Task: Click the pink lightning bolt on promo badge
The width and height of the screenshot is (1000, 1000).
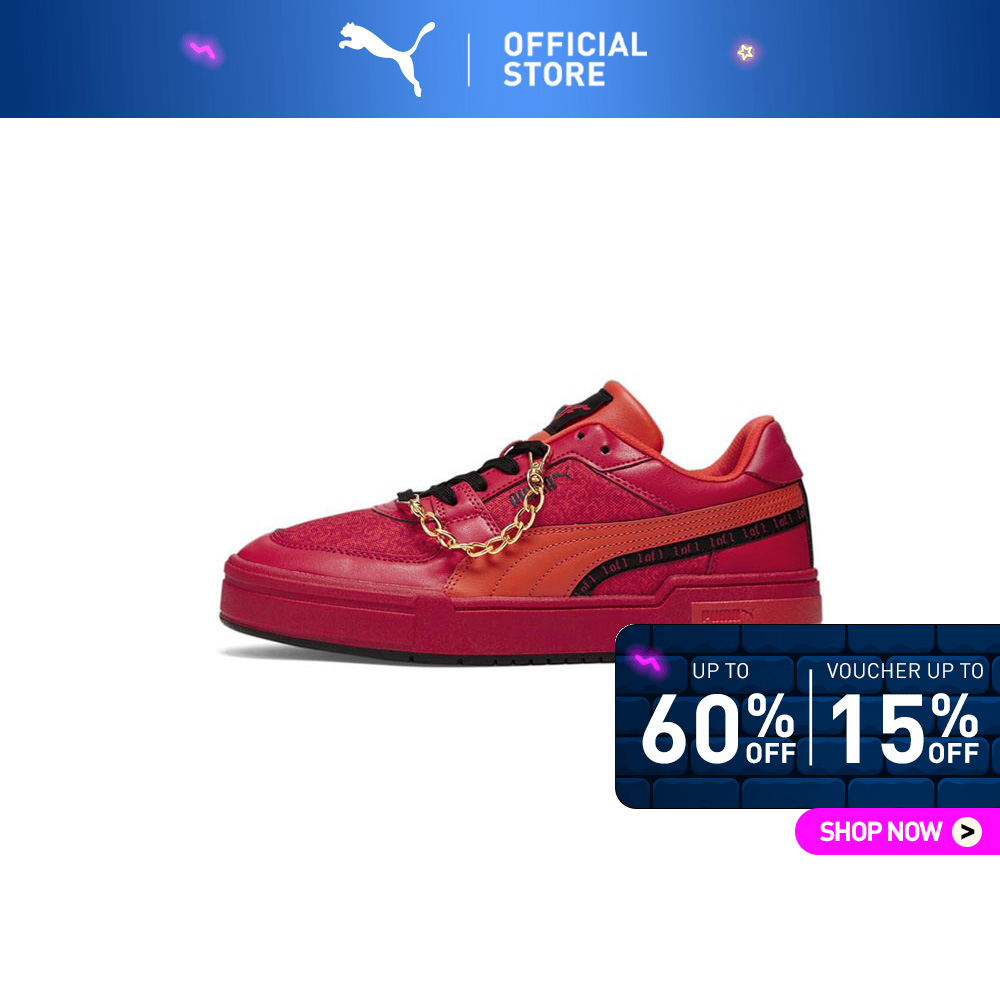Action: click(x=647, y=663)
